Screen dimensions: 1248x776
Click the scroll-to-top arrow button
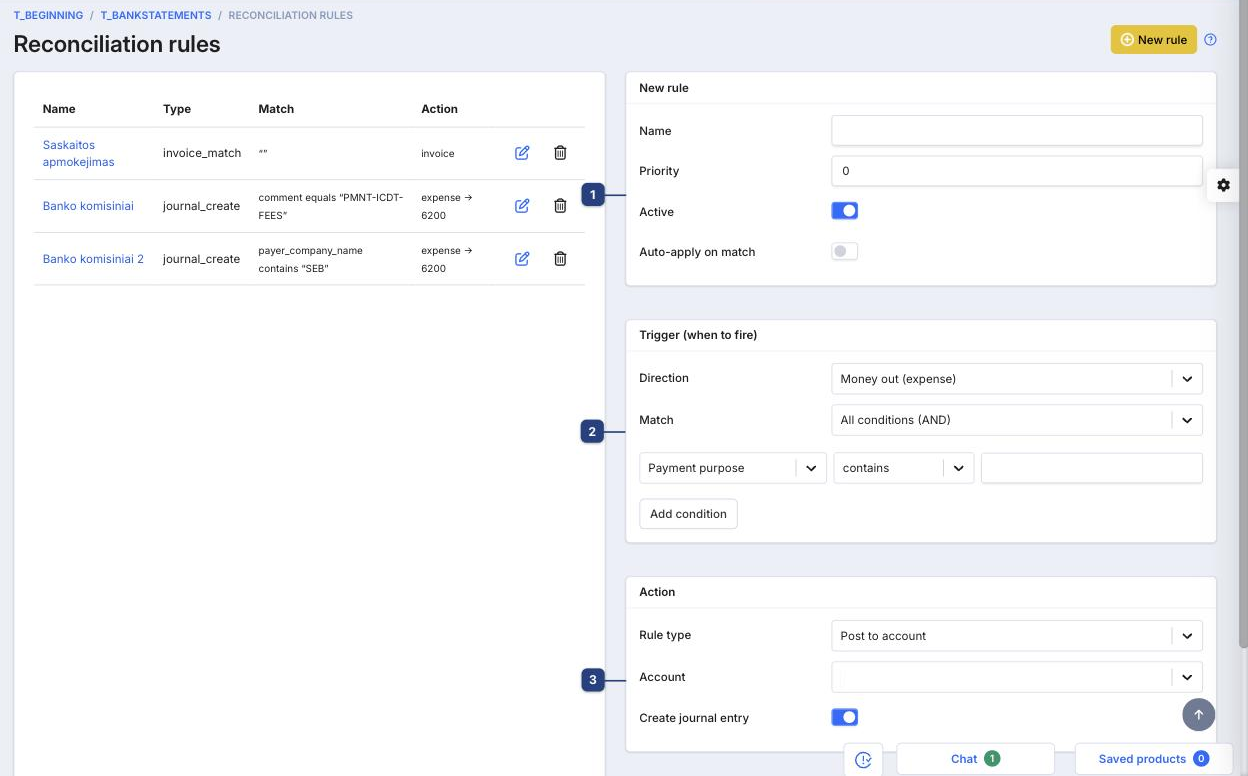point(1199,715)
